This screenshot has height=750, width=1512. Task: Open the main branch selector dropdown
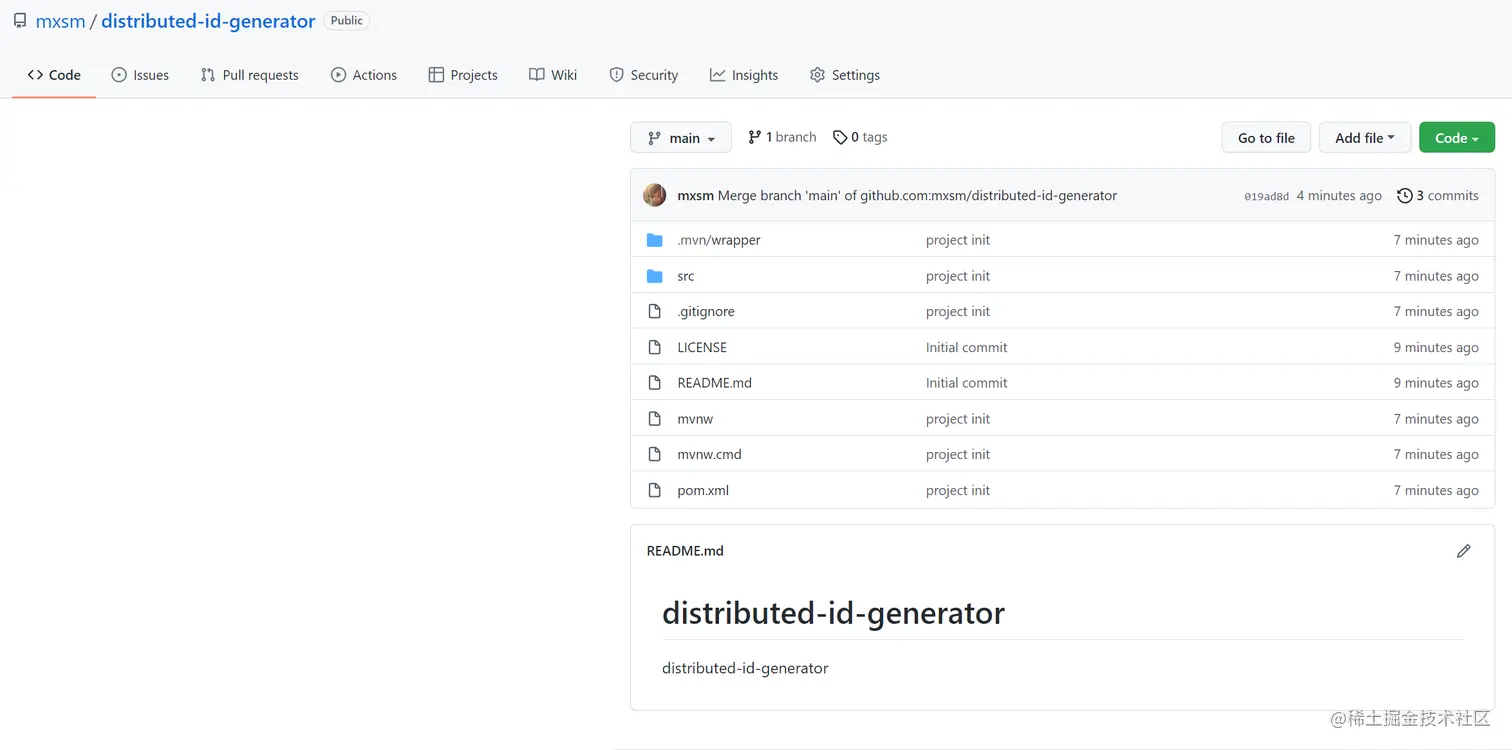click(681, 138)
